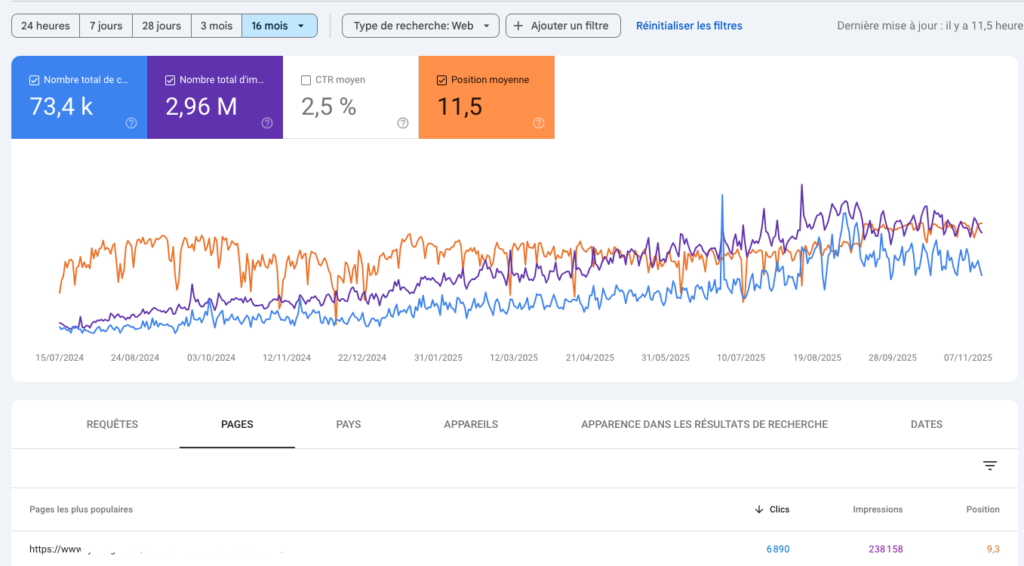Click help icon on Position moyenne card
1024x566 pixels.
coord(538,123)
